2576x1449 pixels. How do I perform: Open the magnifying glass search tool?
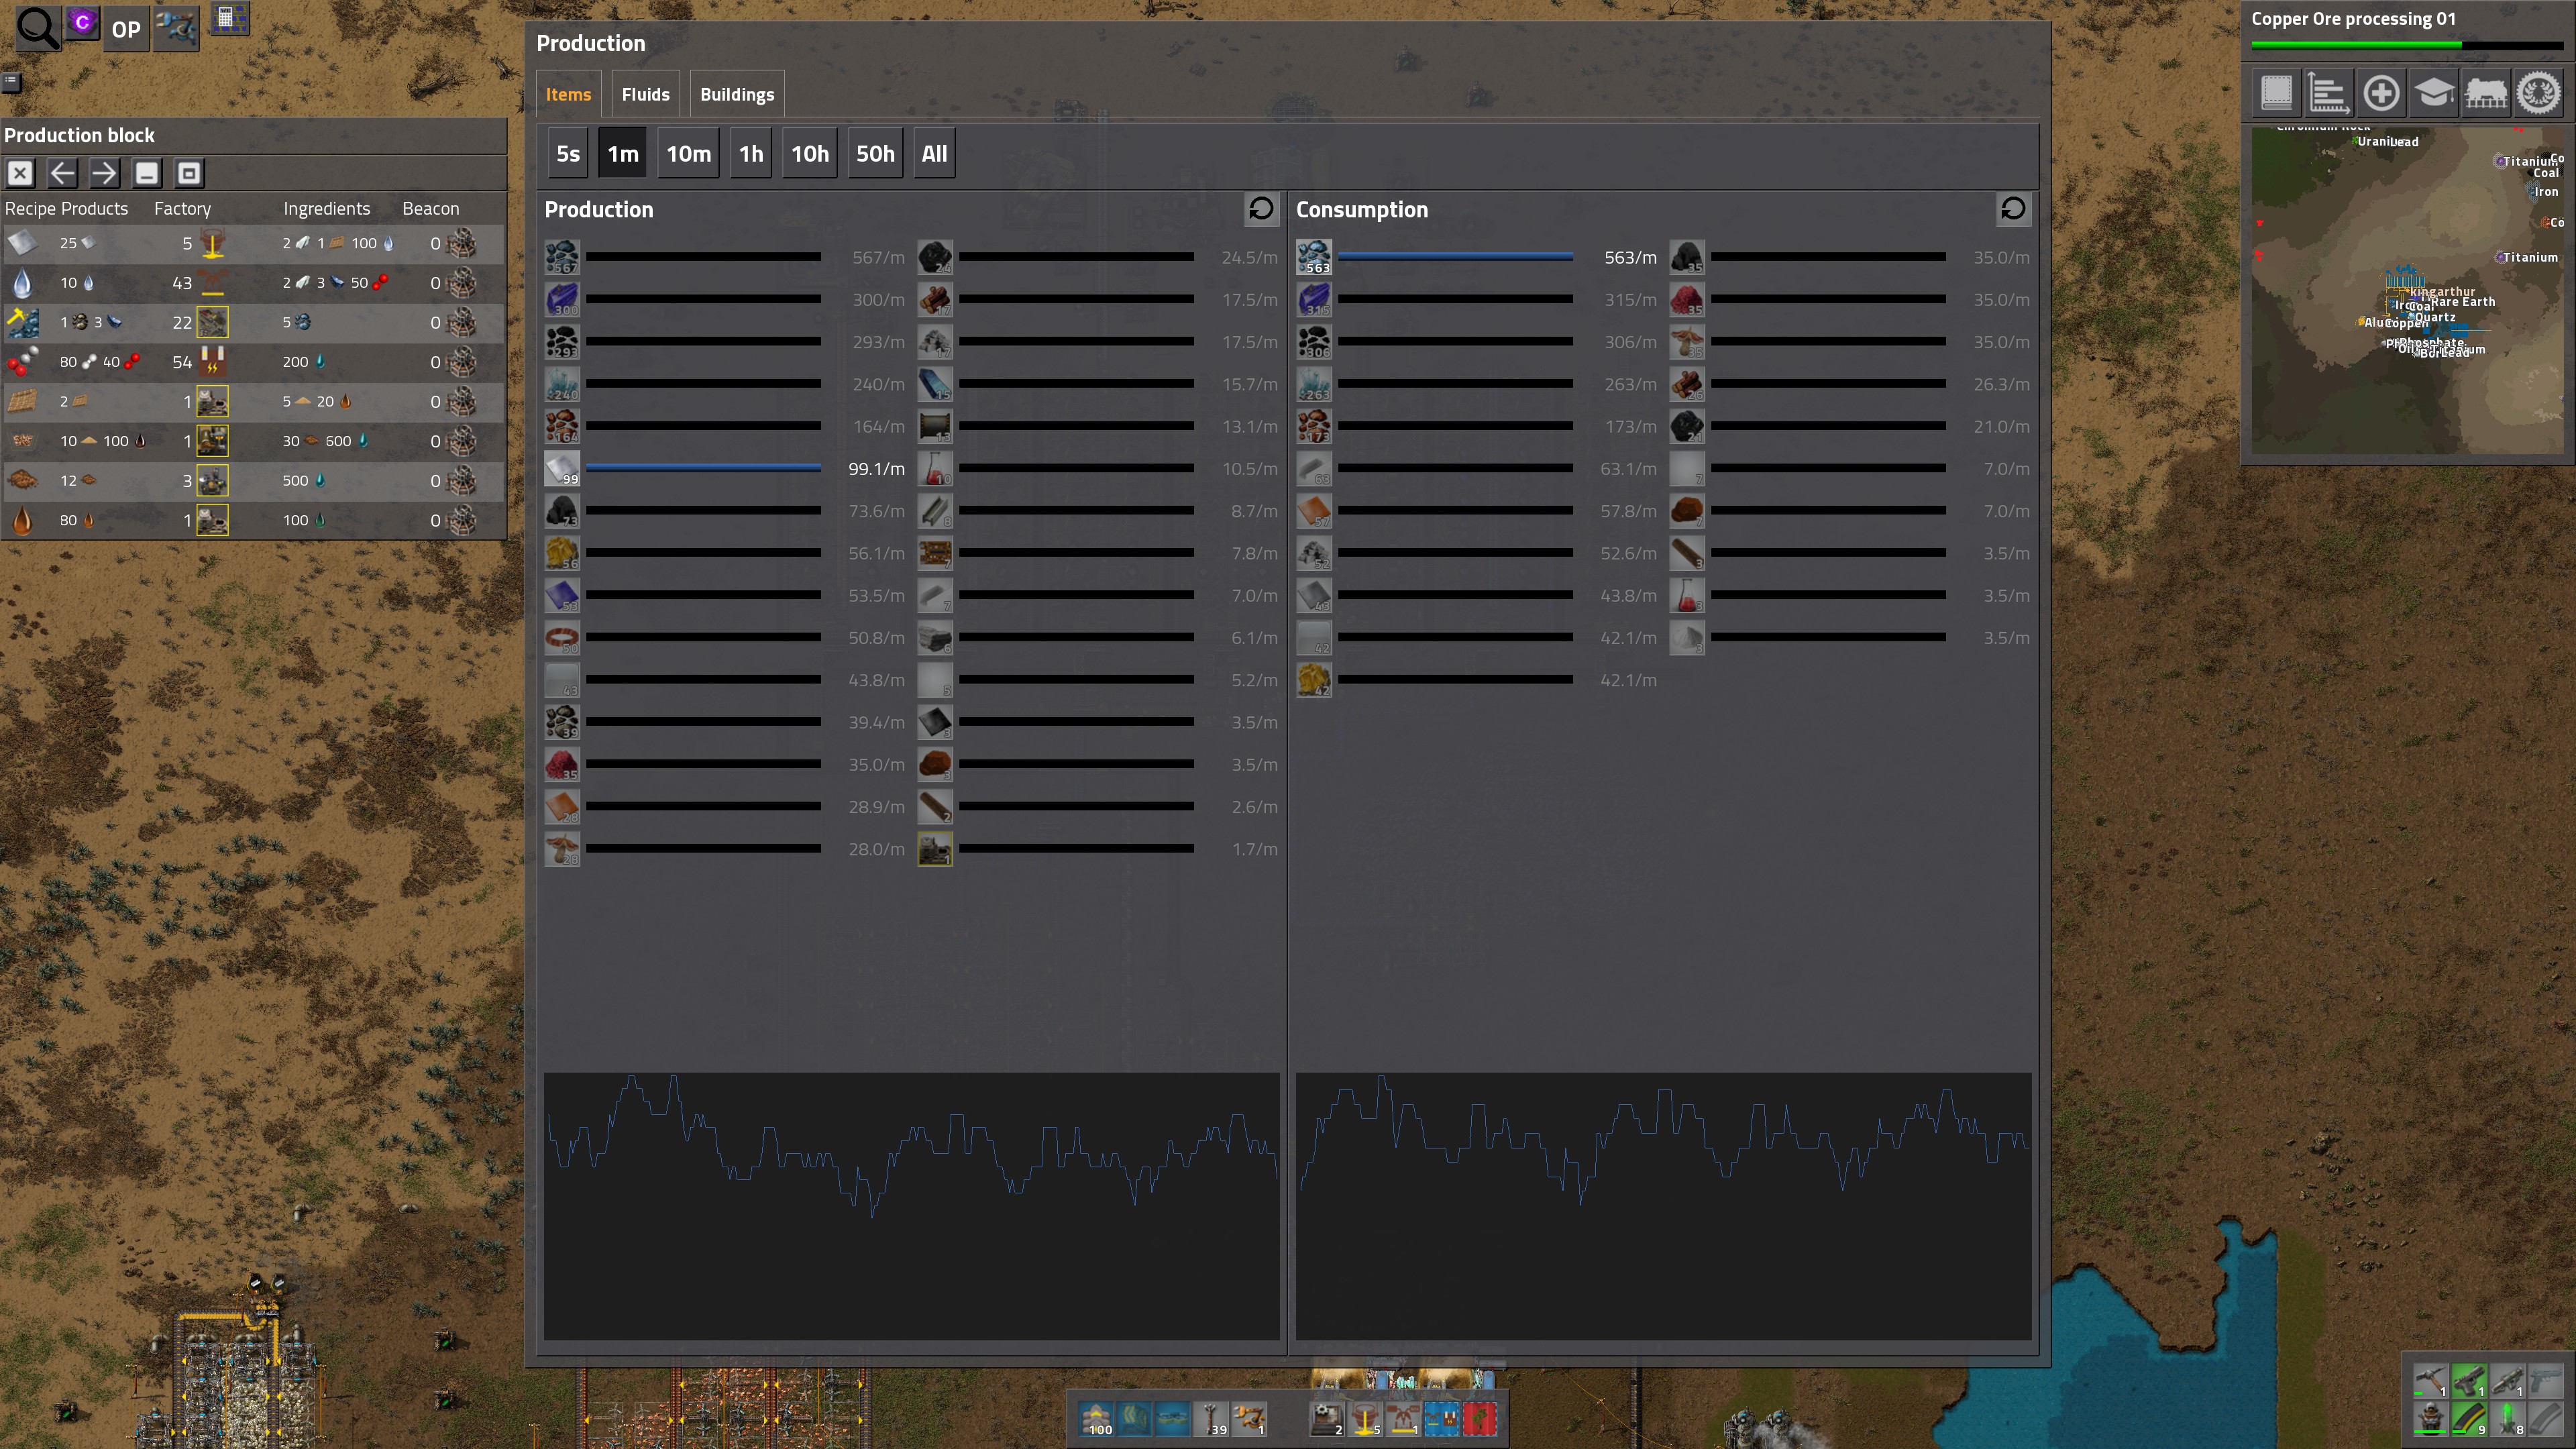(38, 28)
